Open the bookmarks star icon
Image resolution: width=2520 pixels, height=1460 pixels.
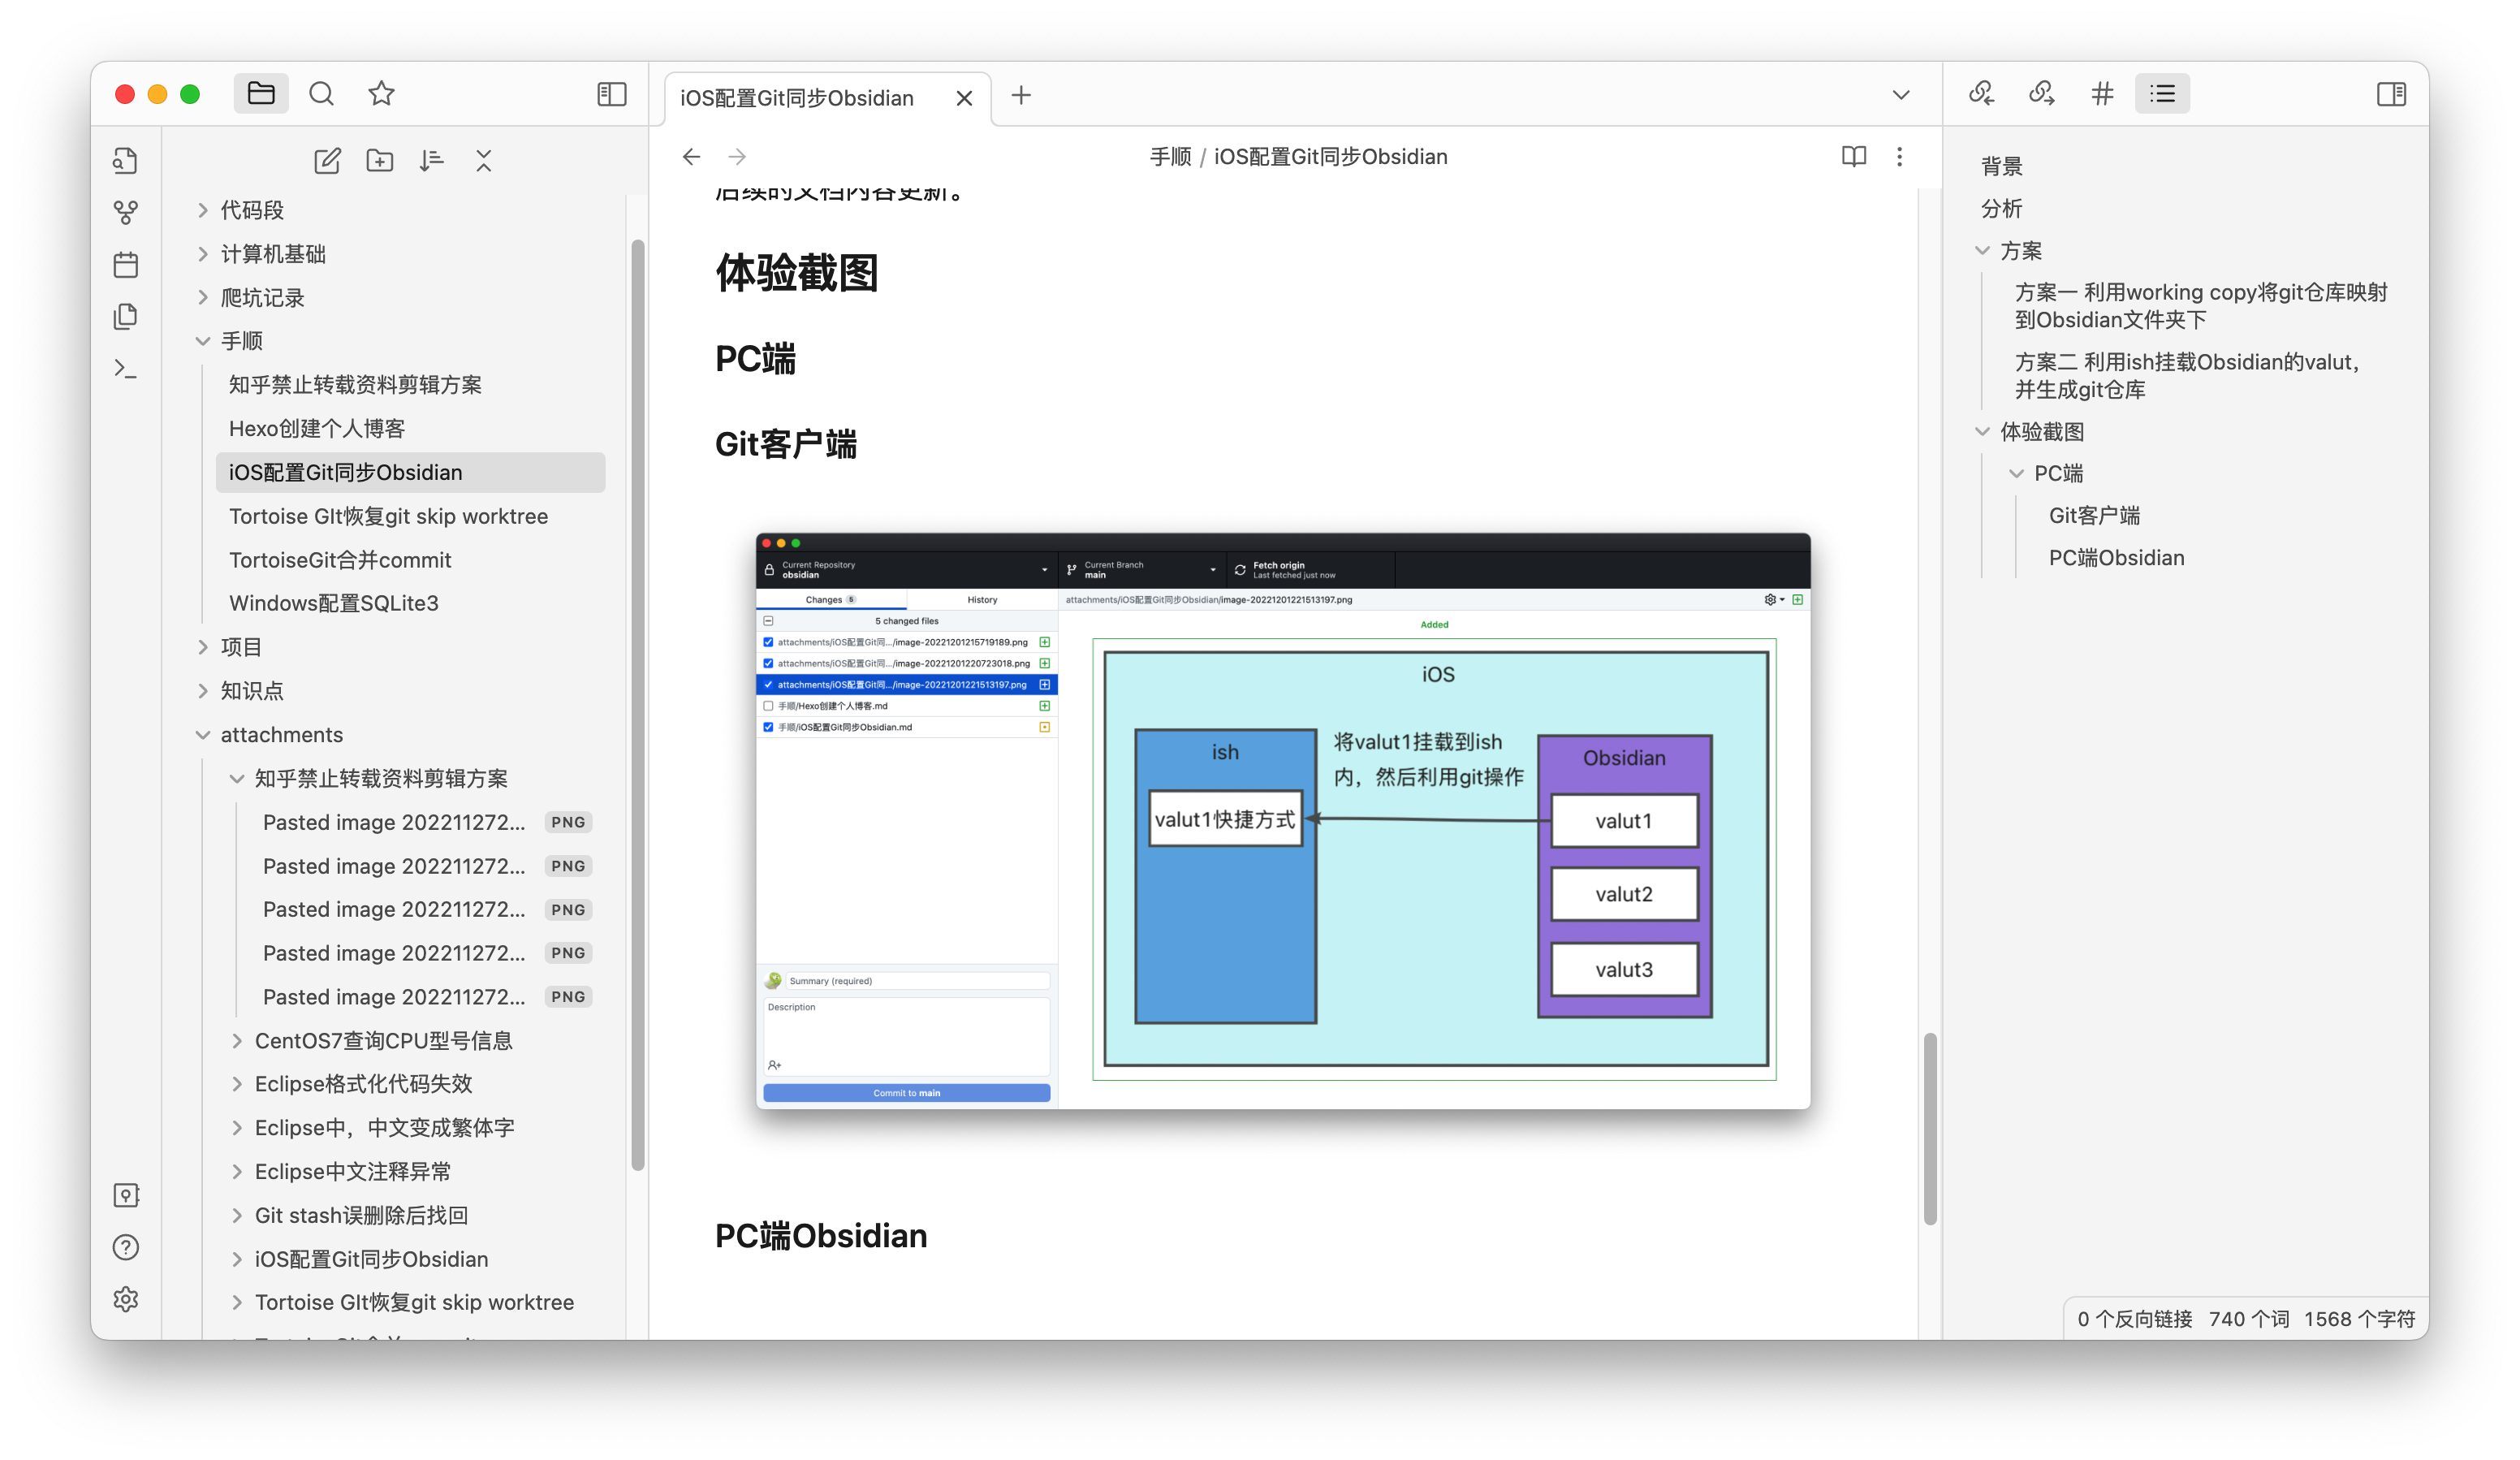(381, 94)
